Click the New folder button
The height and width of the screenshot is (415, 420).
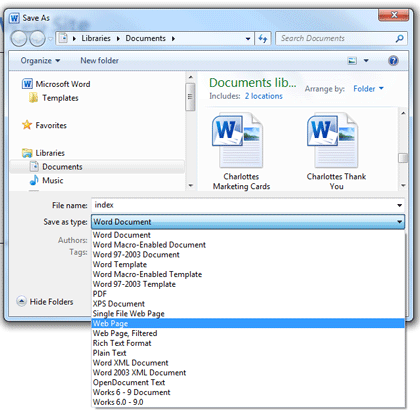click(99, 61)
